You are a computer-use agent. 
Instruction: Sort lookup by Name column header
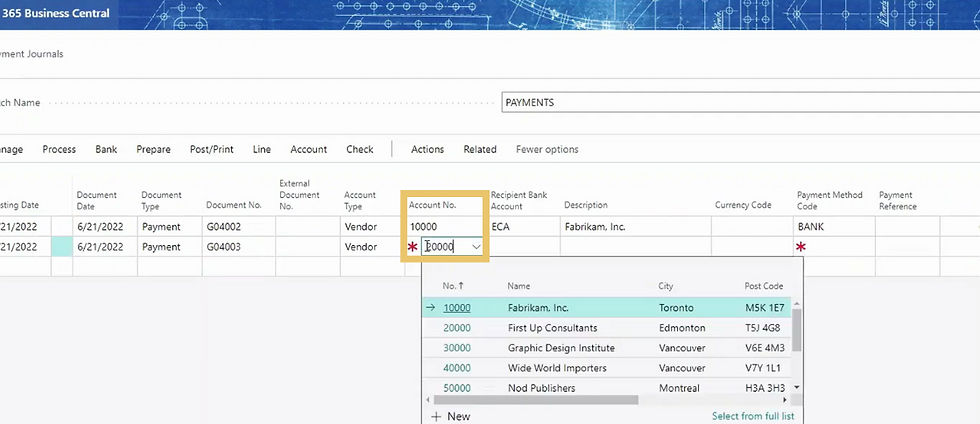pyautogui.click(x=519, y=286)
